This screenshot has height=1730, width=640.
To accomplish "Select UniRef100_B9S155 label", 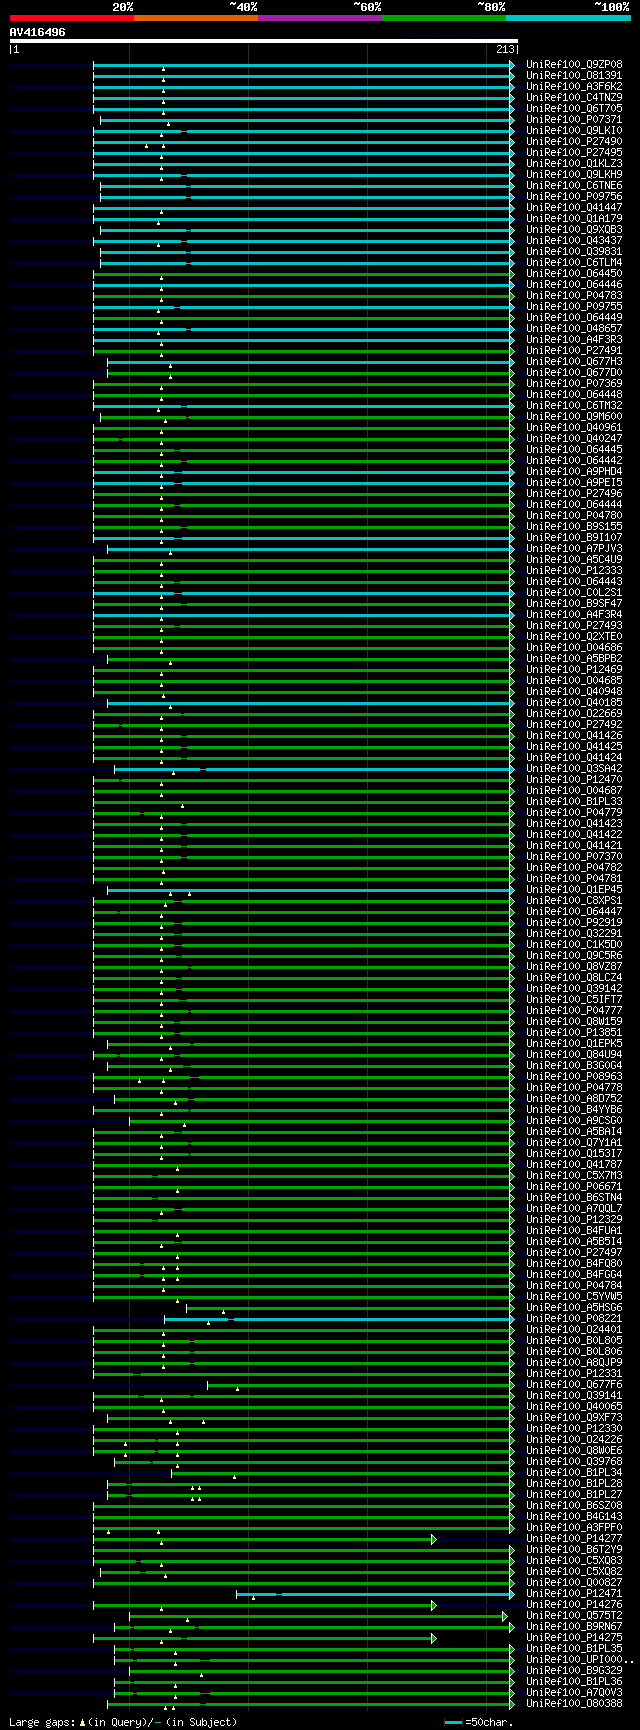I will coord(574,527).
